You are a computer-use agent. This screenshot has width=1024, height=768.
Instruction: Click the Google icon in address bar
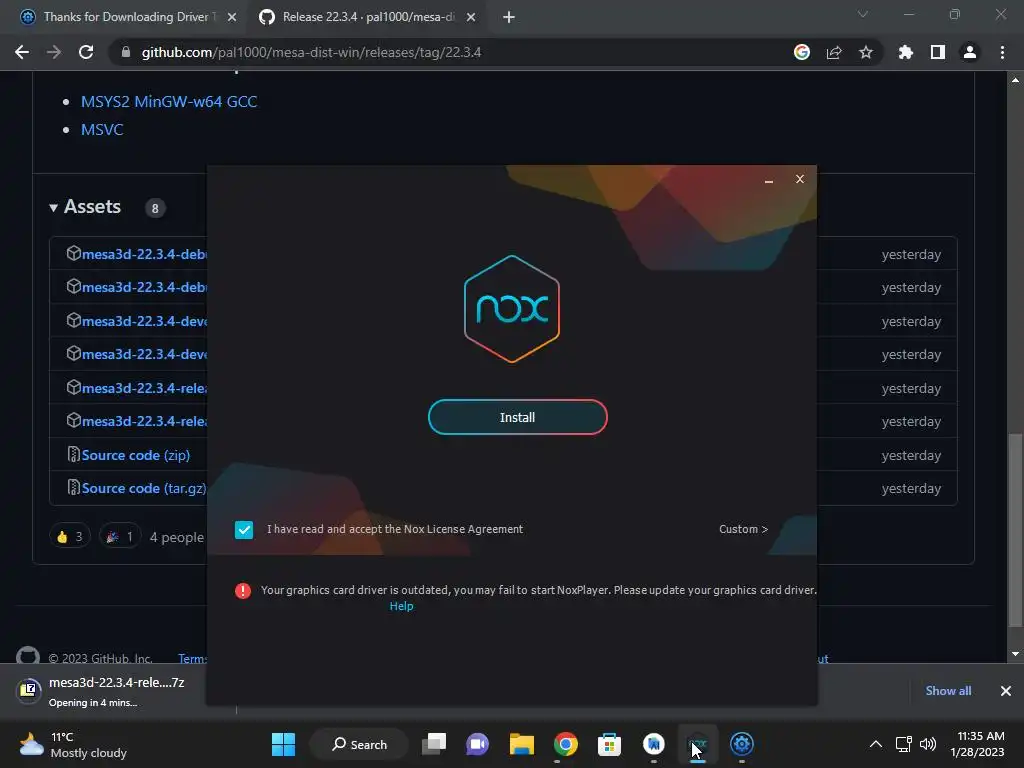(801, 52)
